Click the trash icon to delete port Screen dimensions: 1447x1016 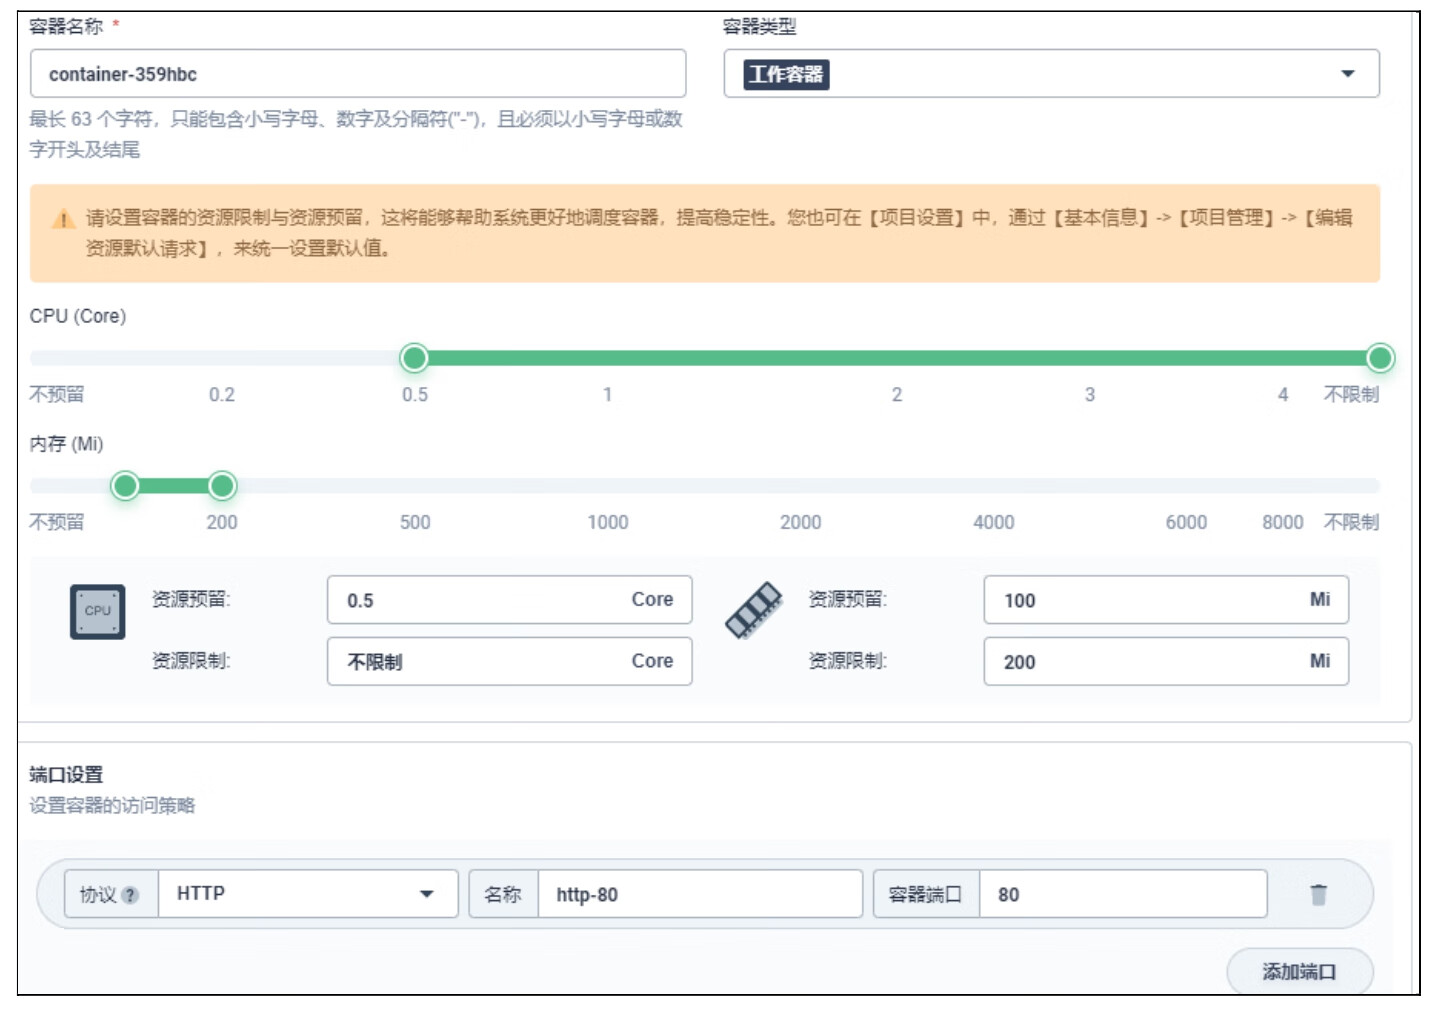point(1318,895)
